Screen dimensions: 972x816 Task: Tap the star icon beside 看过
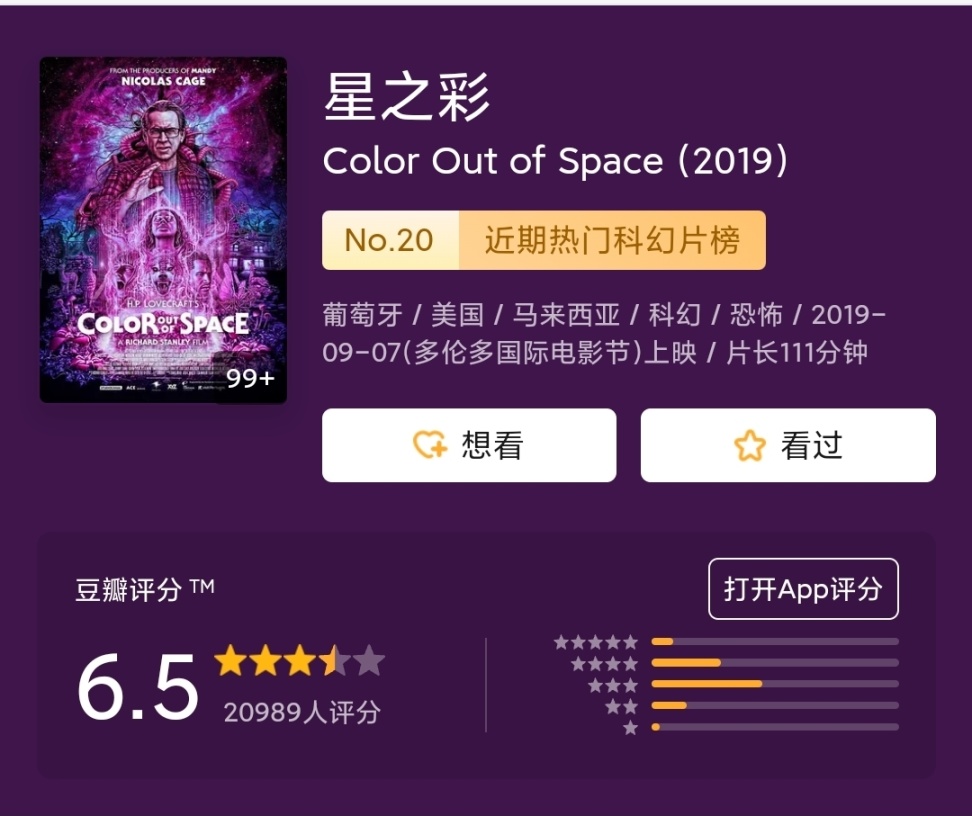(749, 446)
